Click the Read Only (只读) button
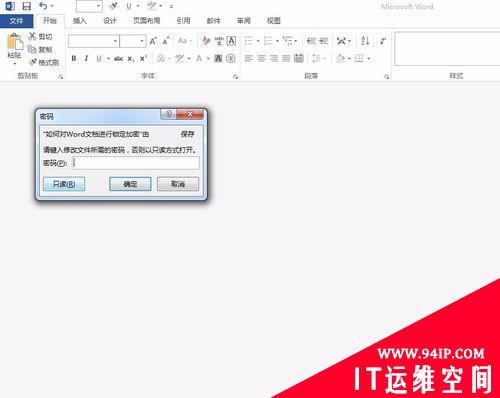 coord(64,184)
